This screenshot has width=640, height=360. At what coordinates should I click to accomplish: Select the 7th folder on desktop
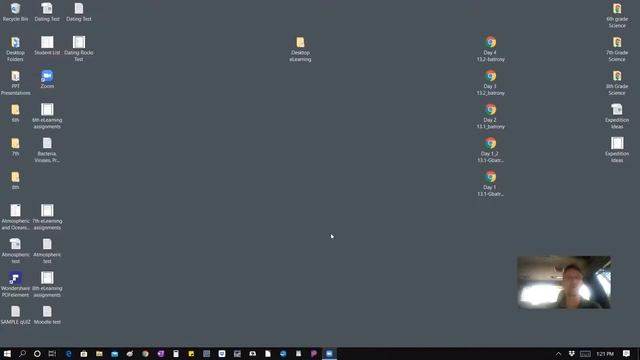tap(15, 147)
